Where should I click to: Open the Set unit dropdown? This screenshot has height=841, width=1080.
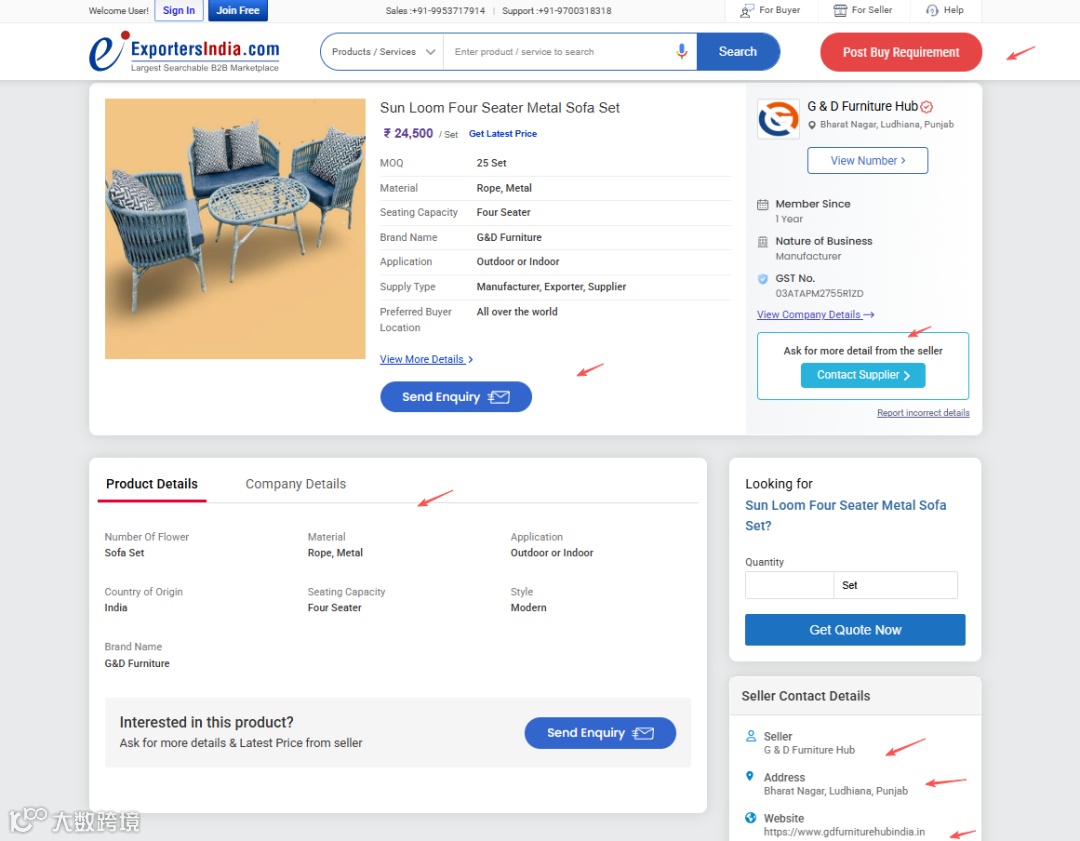pos(895,585)
